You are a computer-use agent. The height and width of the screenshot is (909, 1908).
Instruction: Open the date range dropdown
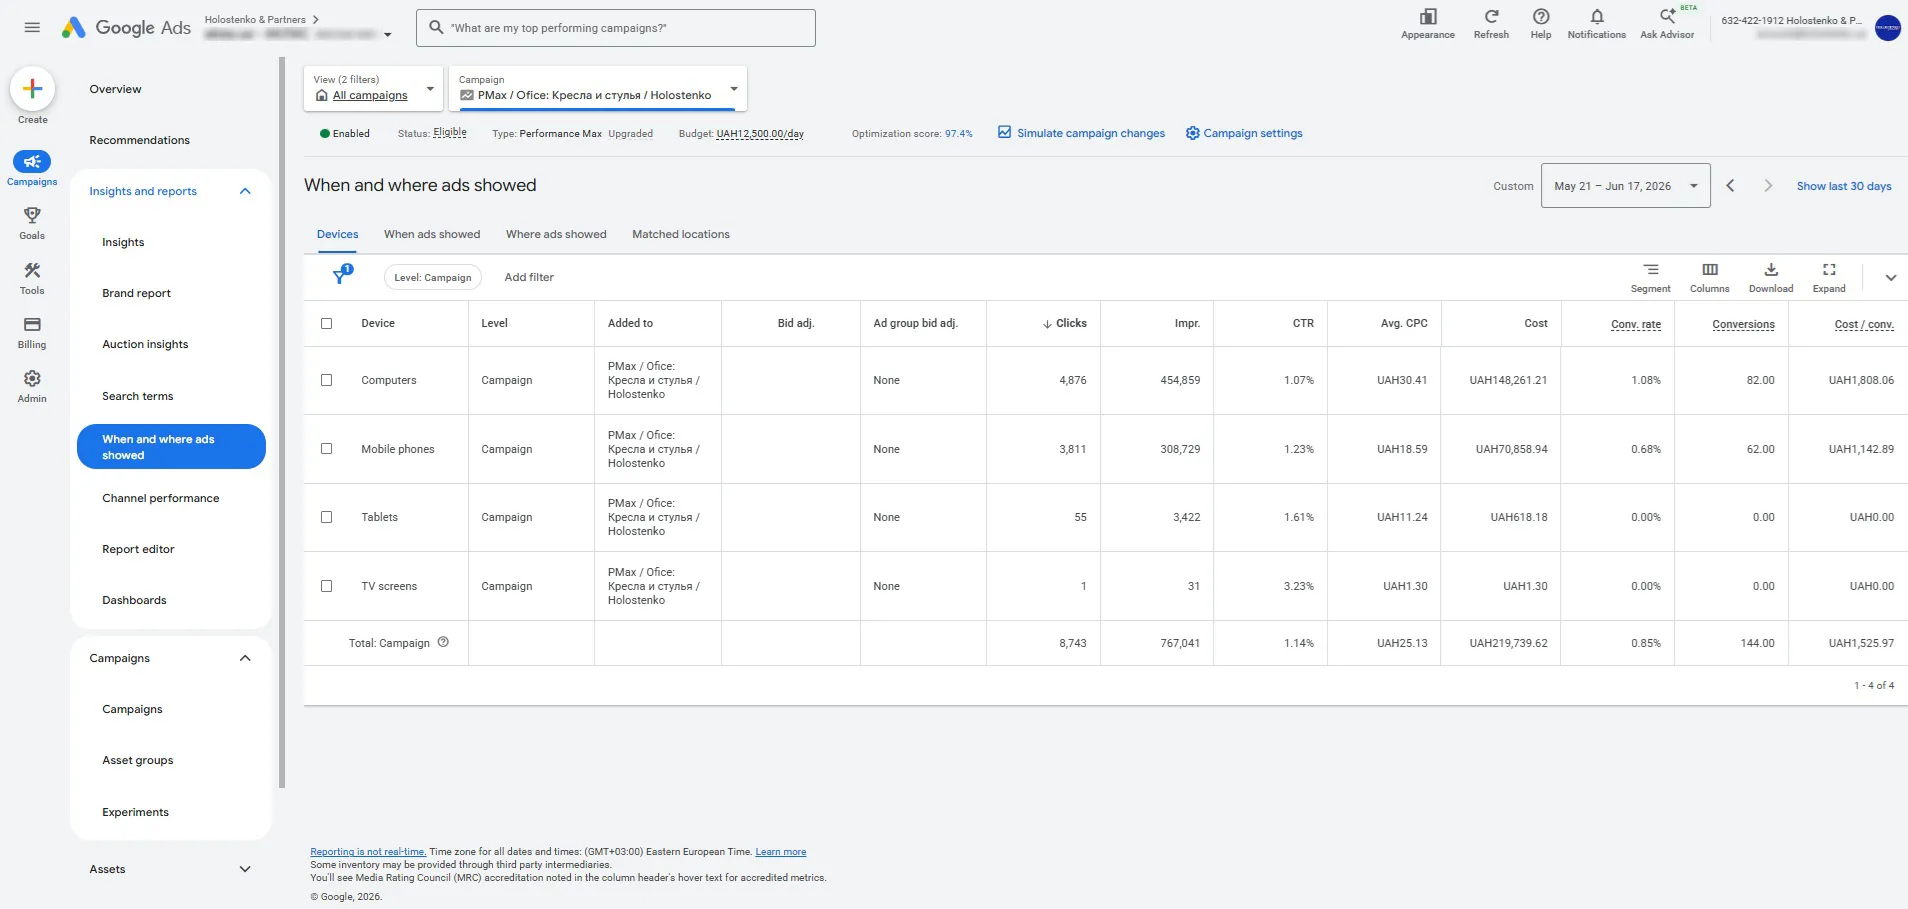[1626, 186]
